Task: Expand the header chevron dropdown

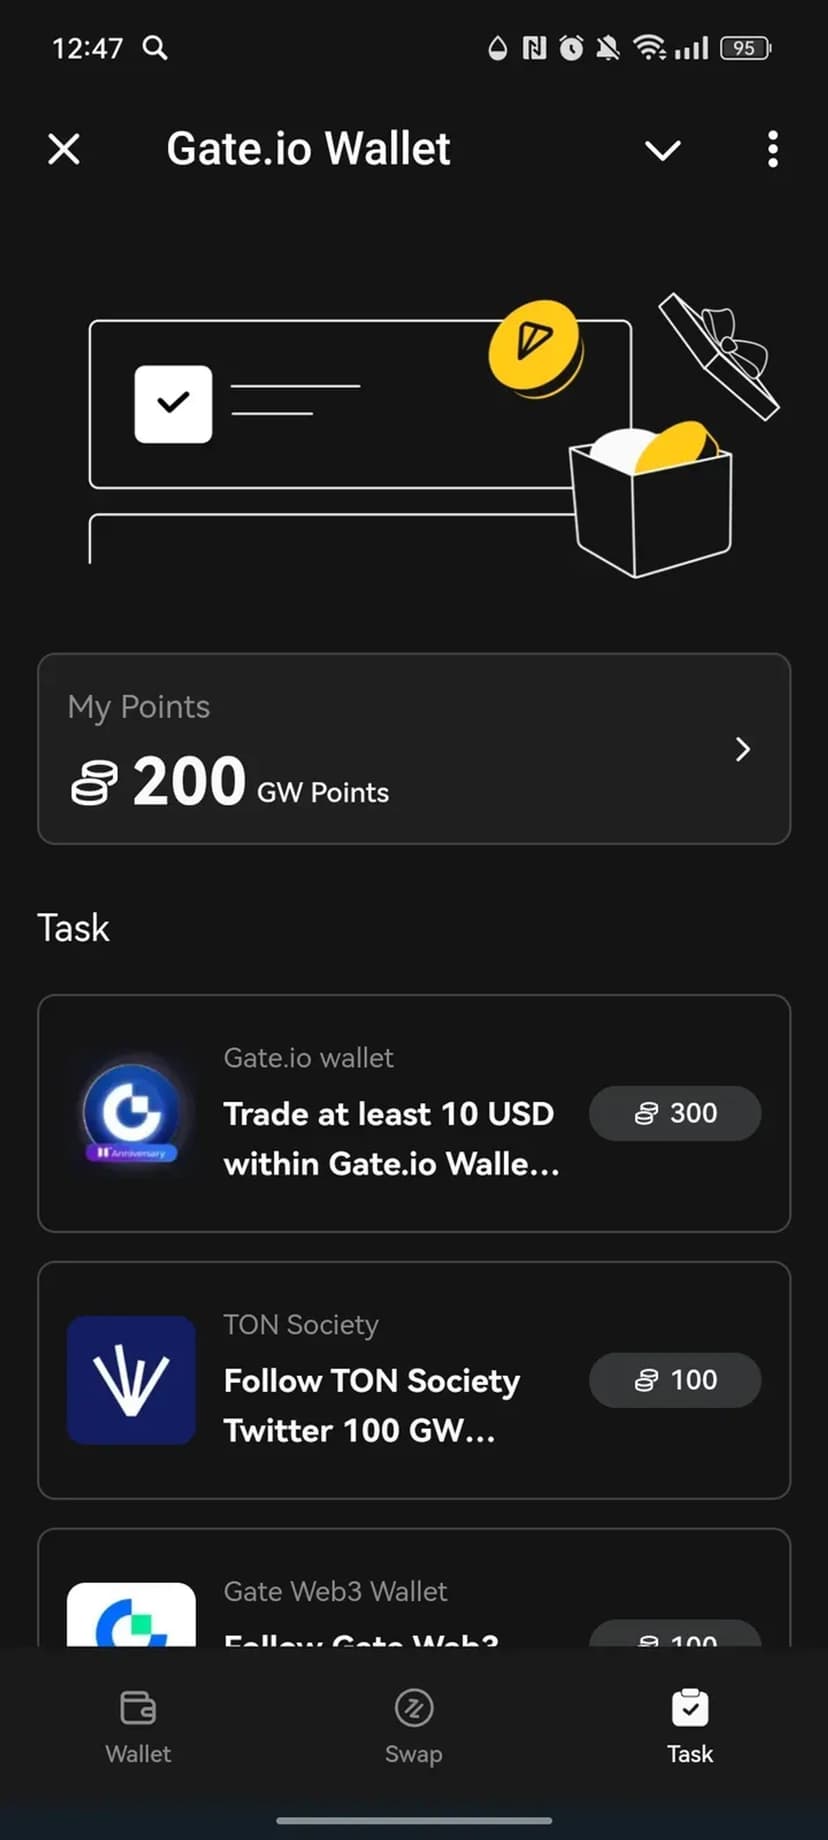Action: click(662, 150)
